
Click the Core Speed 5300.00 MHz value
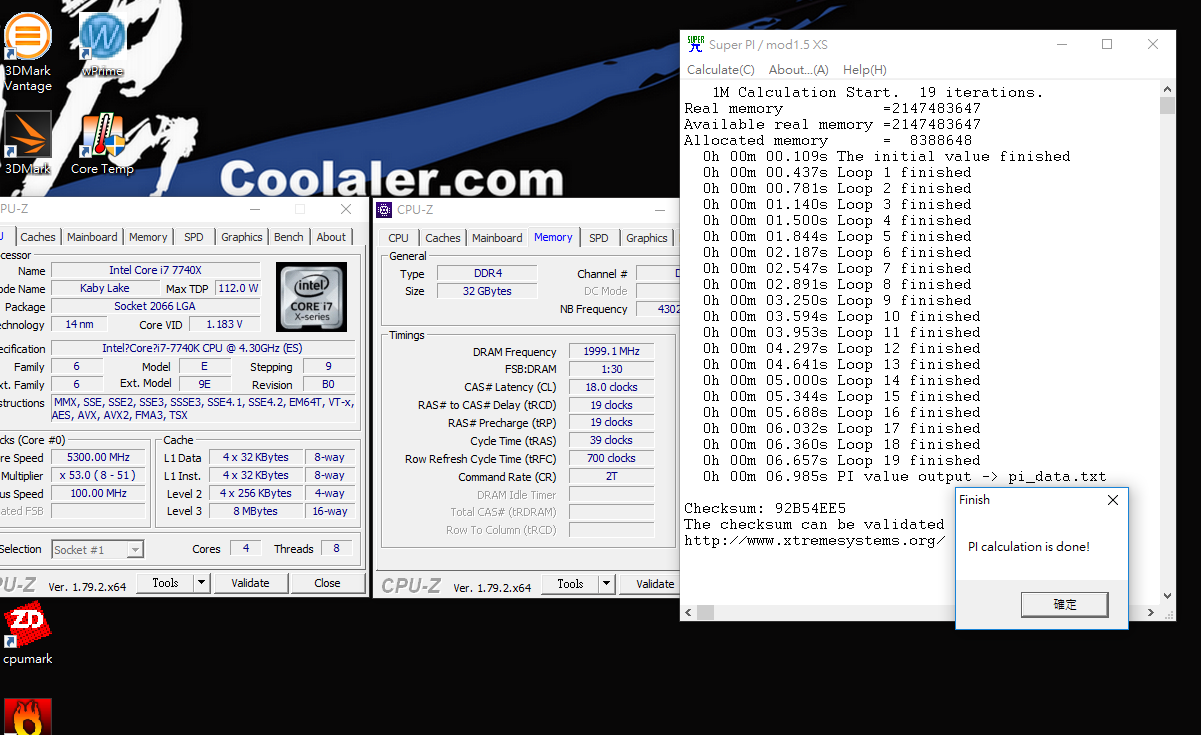(98, 457)
